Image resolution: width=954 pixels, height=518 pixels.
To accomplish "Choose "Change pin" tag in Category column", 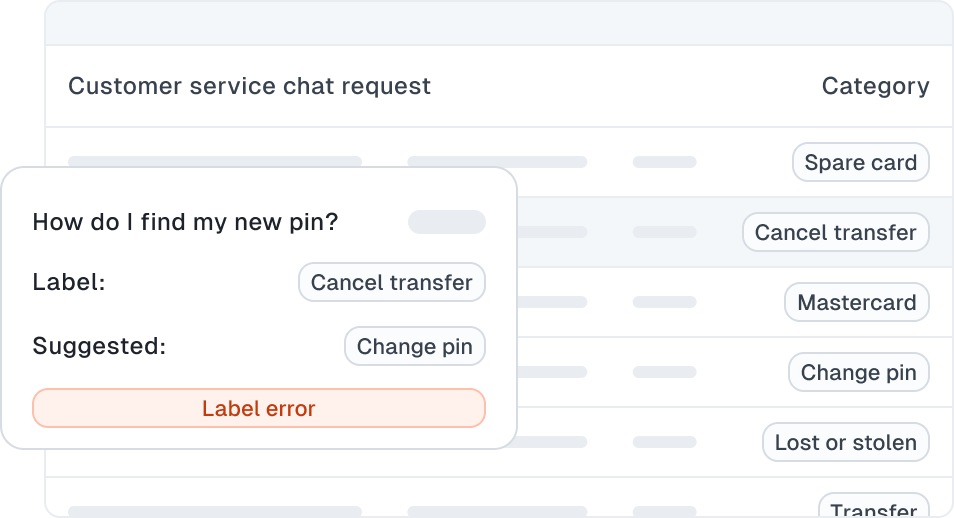I will coord(858,372).
